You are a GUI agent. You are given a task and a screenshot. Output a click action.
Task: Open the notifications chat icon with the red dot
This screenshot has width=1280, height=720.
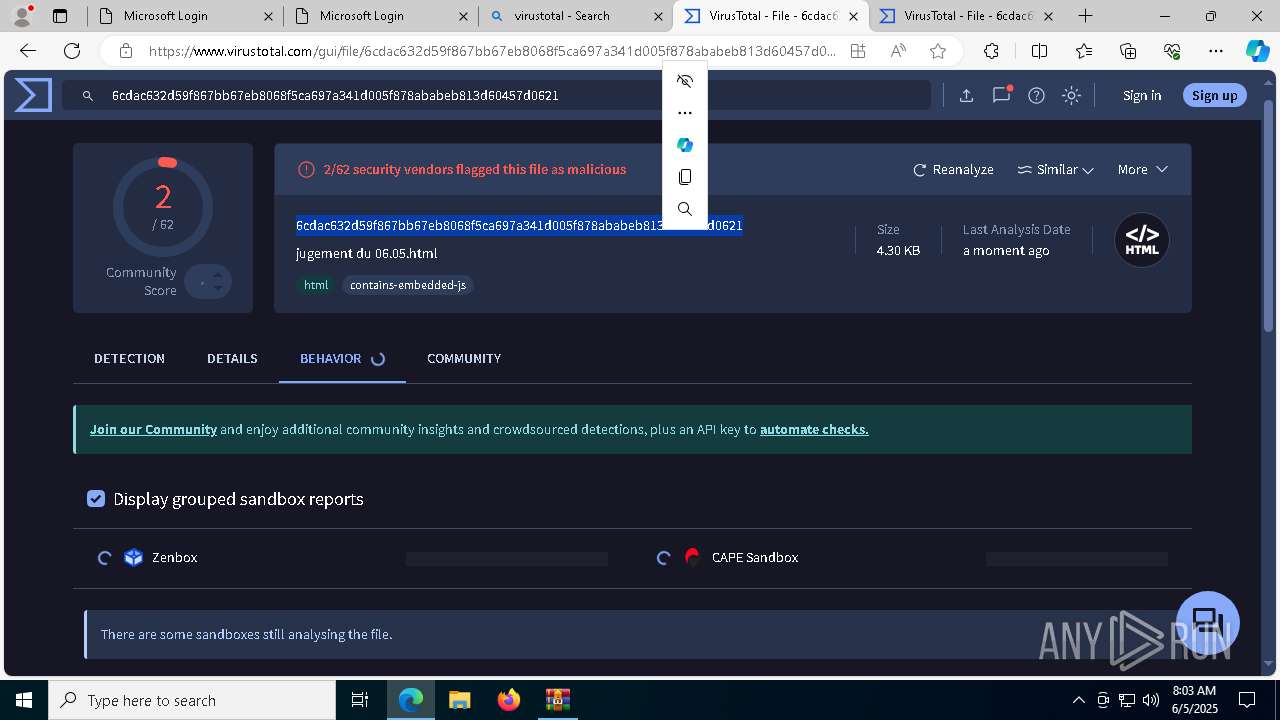pos(1001,95)
